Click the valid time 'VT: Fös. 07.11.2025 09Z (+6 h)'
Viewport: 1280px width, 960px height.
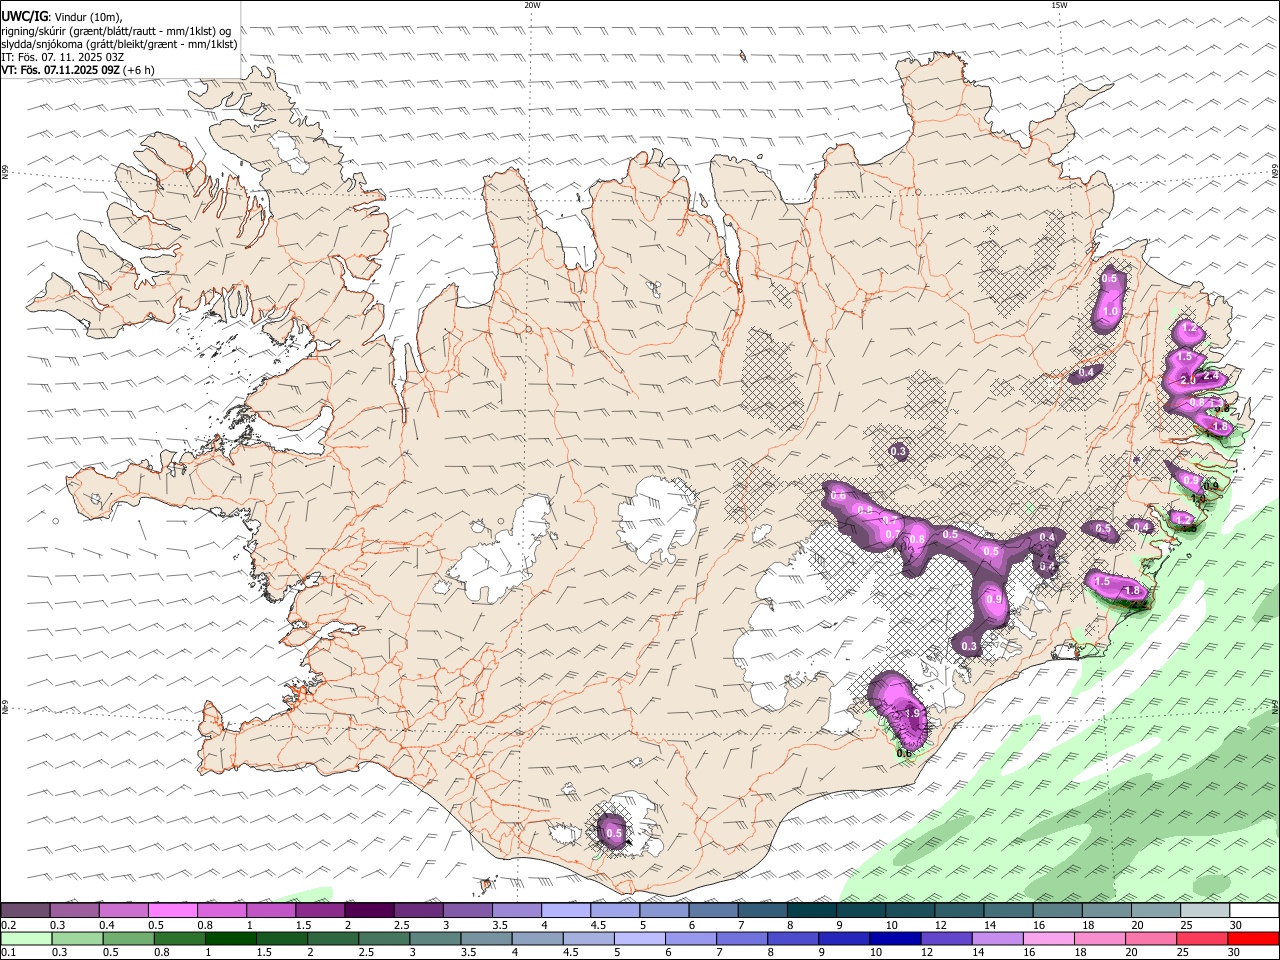(x=78, y=70)
